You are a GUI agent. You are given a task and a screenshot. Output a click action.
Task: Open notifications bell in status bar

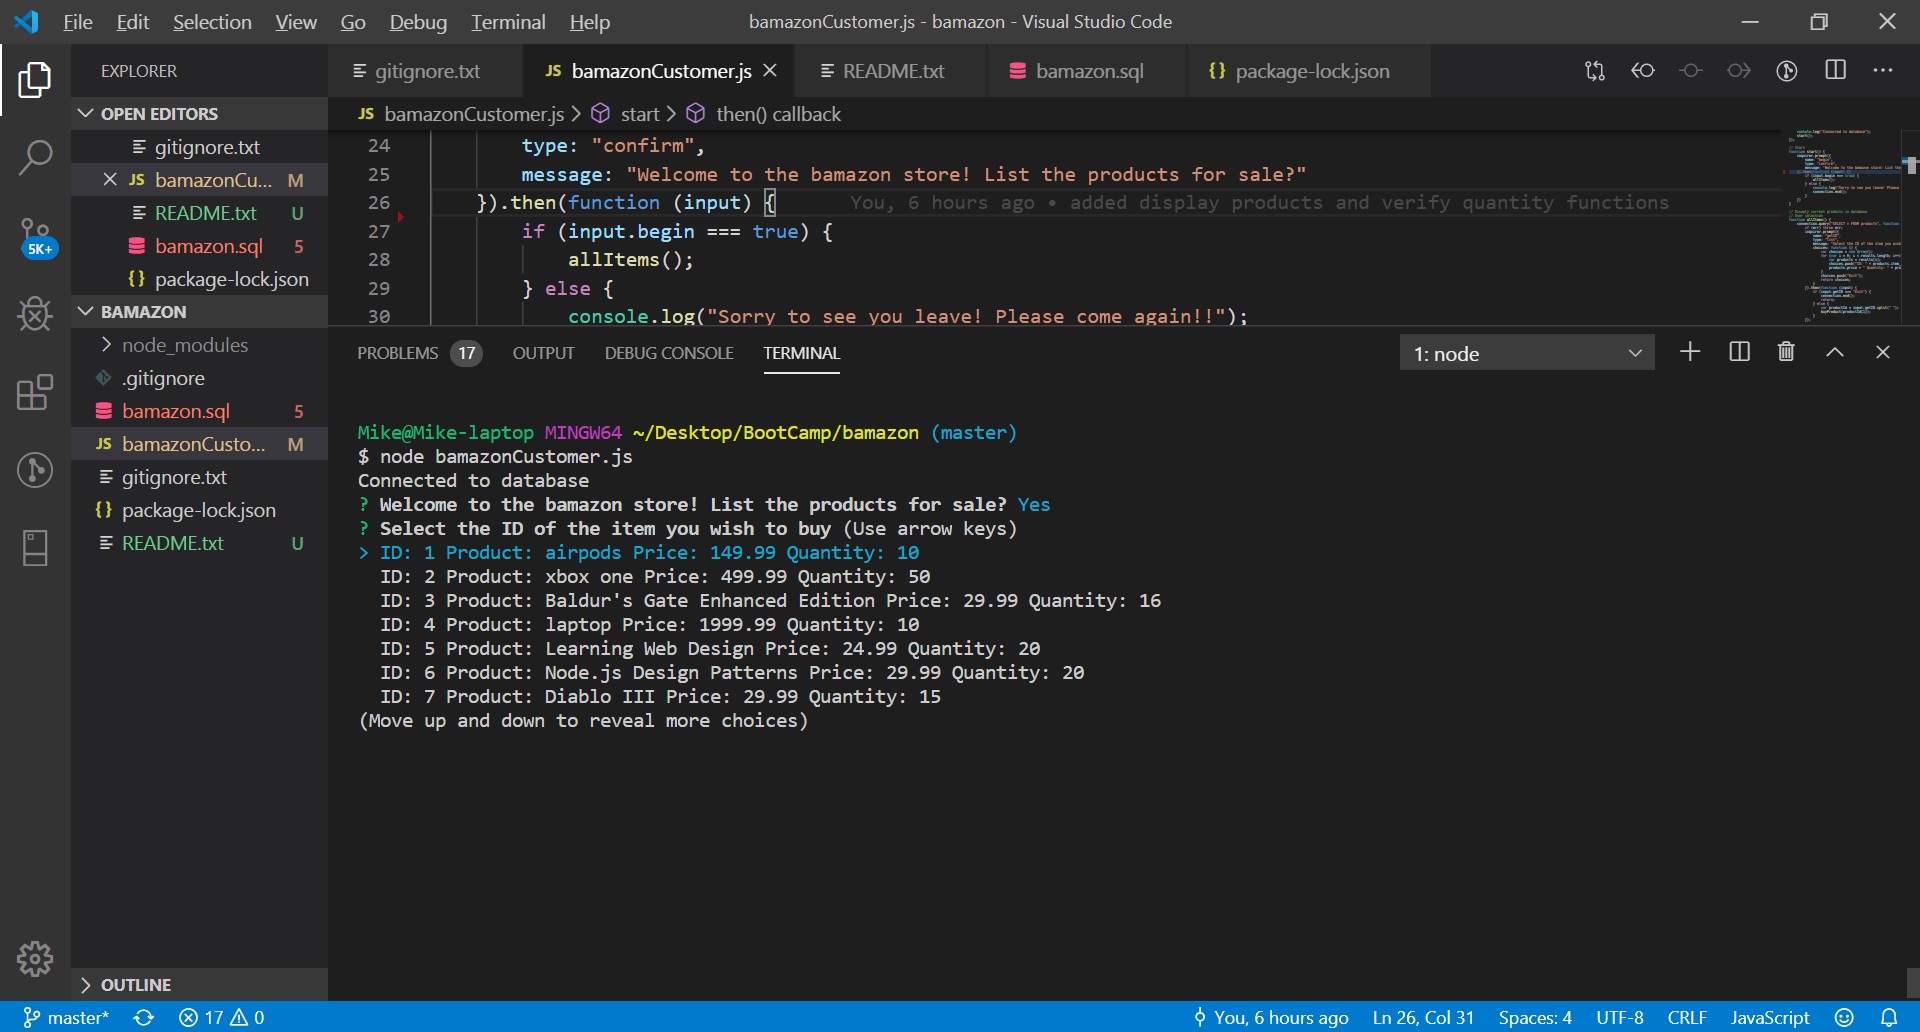point(1889,1017)
